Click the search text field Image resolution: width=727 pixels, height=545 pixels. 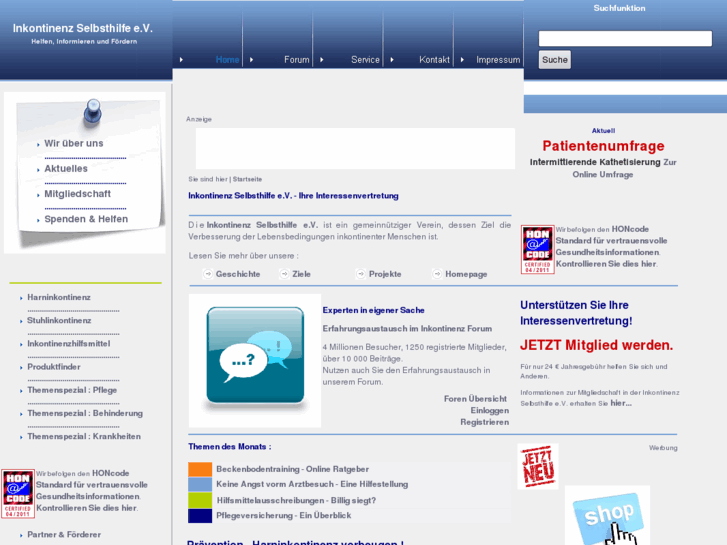pos(625,38)
